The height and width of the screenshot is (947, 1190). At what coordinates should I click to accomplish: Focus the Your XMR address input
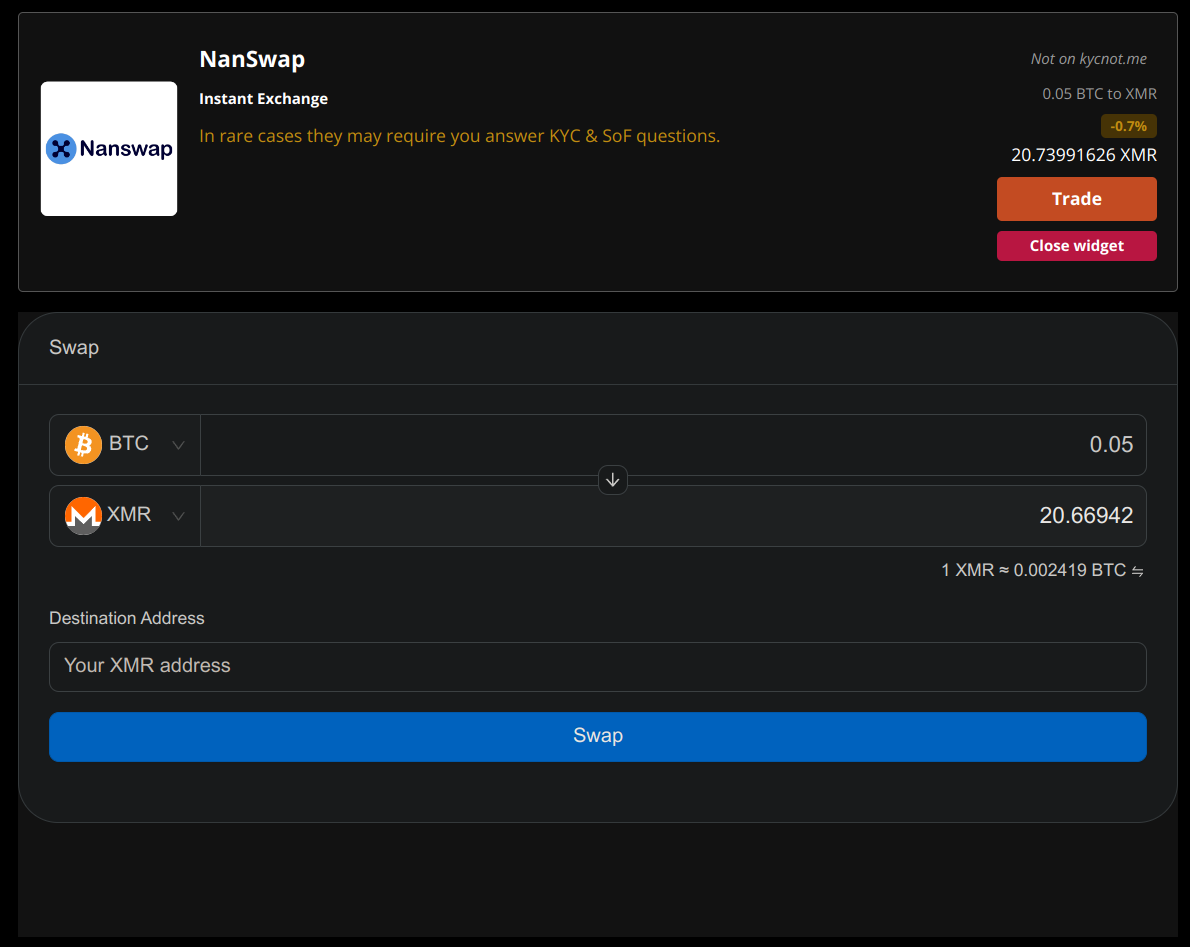(x=597, y=667)
